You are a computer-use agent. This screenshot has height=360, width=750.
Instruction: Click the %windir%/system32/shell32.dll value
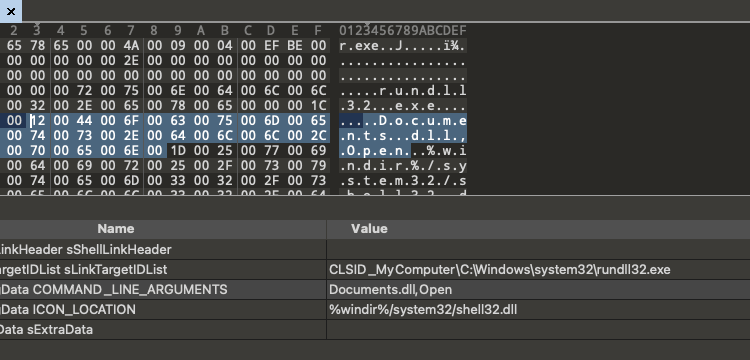click(423, 310)
